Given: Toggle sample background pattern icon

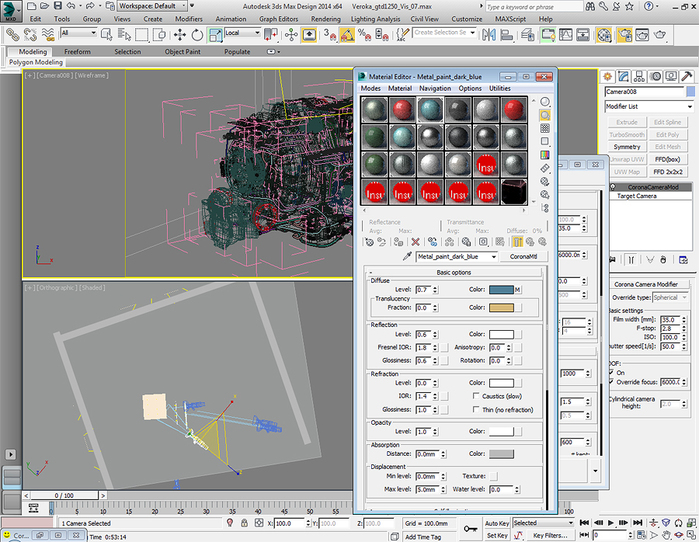Looking at the screenshot, I should [x=545, y=128].
